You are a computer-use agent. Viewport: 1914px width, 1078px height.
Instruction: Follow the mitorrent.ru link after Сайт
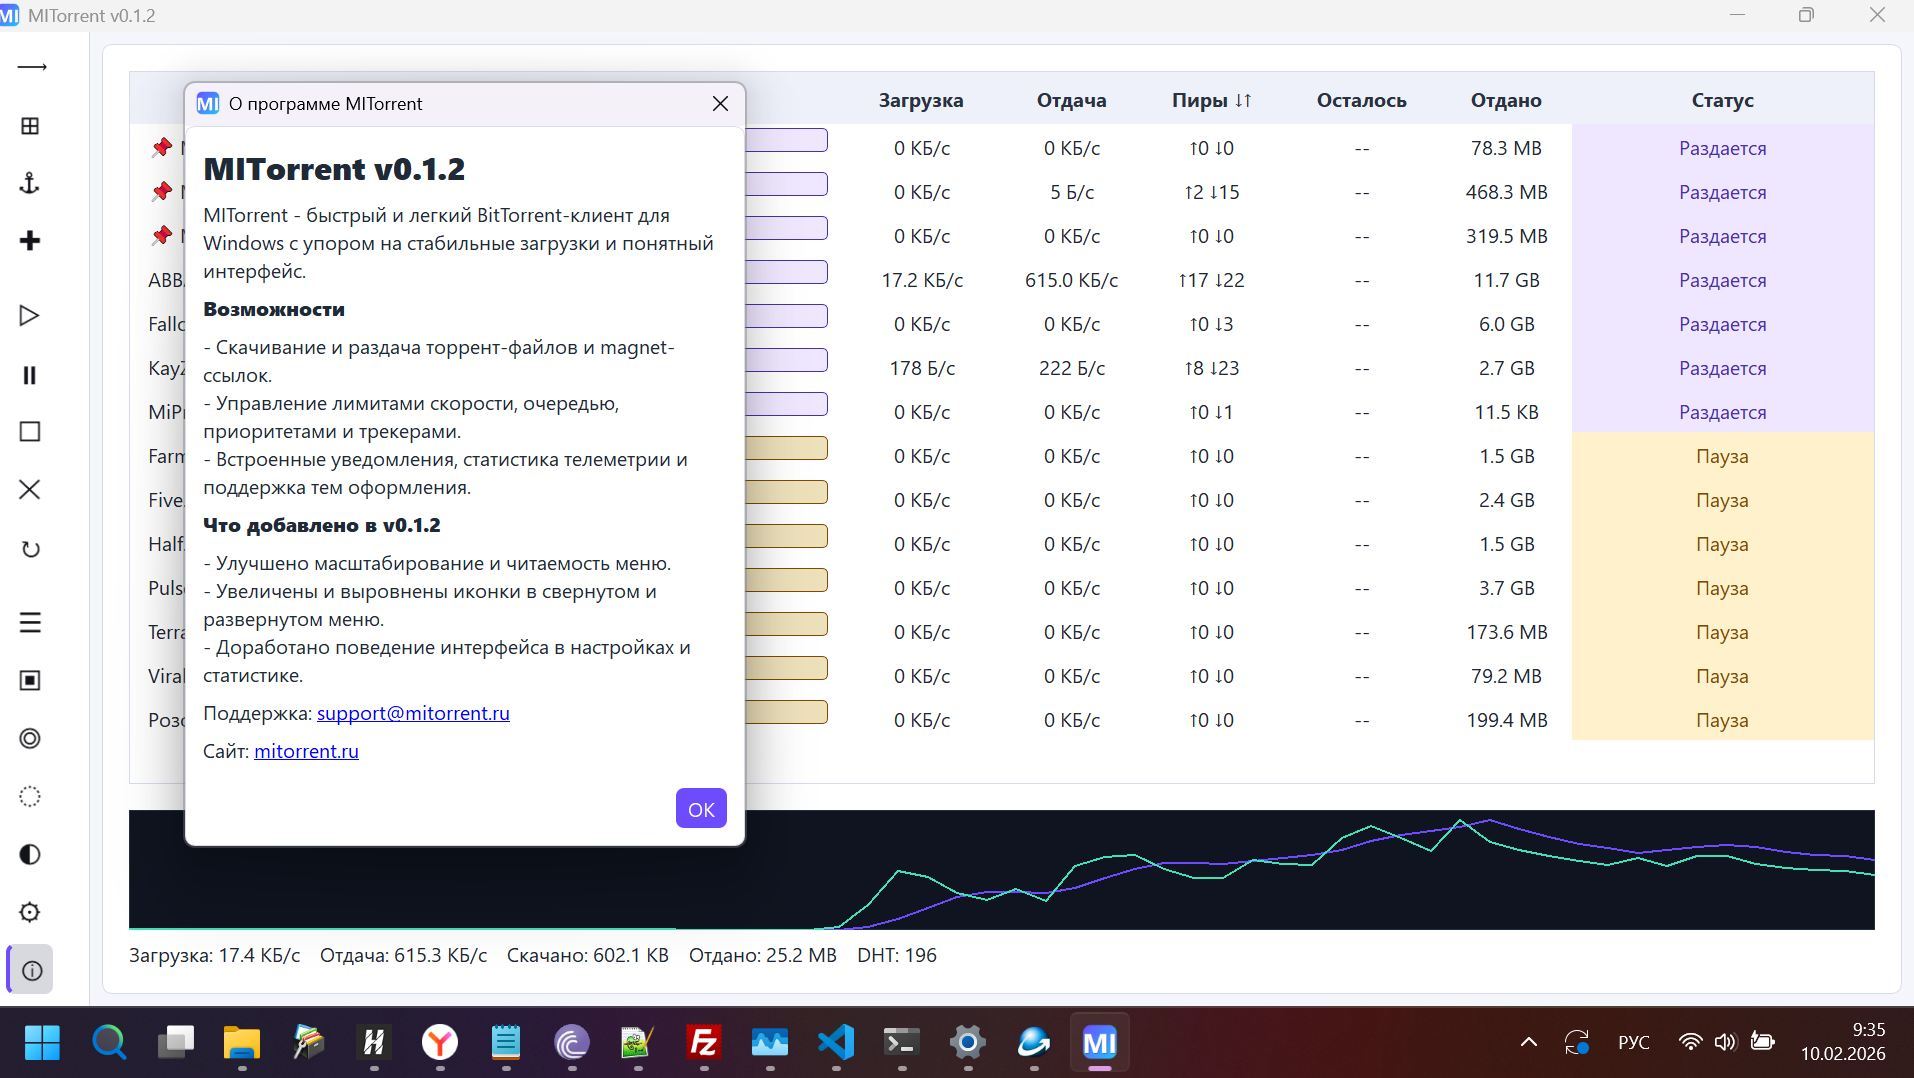pos(306,751)
